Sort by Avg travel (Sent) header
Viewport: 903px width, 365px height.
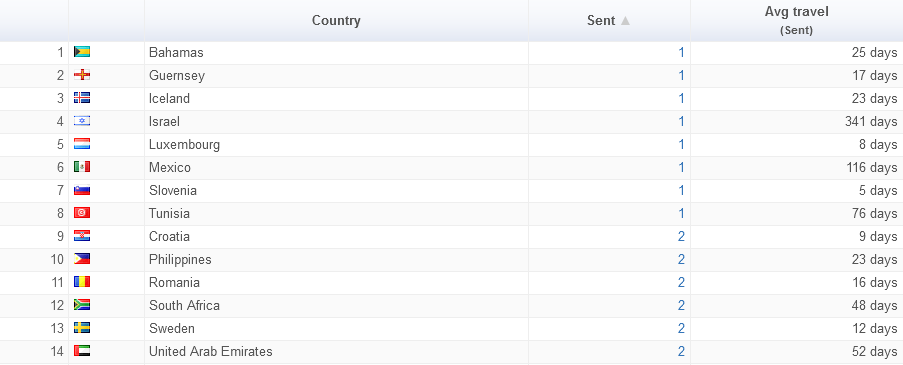point(796,21)
